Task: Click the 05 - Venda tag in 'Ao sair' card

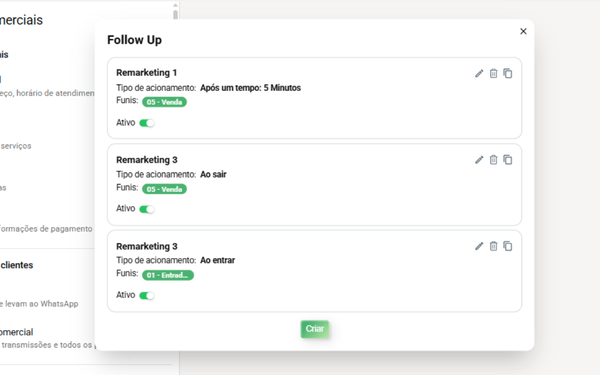Action: click(164, 189)
